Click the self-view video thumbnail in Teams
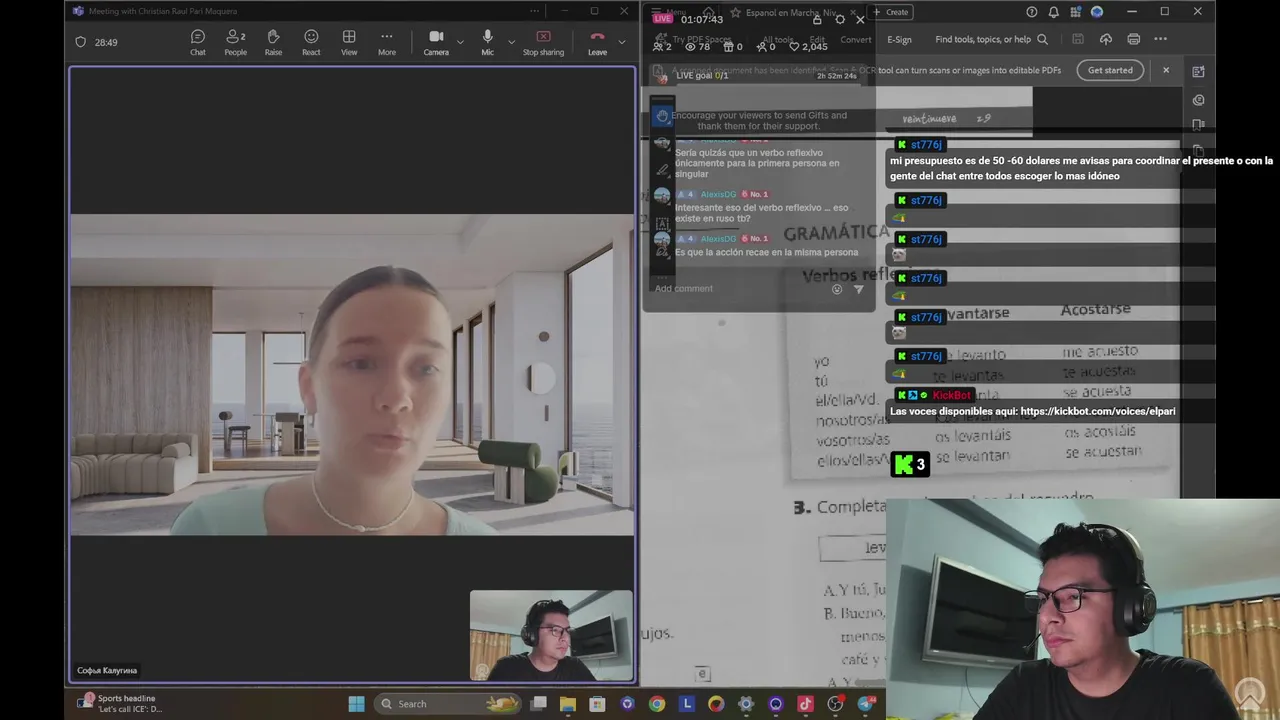Screen dimensions: 1280x720 click(x=551, y=635)
